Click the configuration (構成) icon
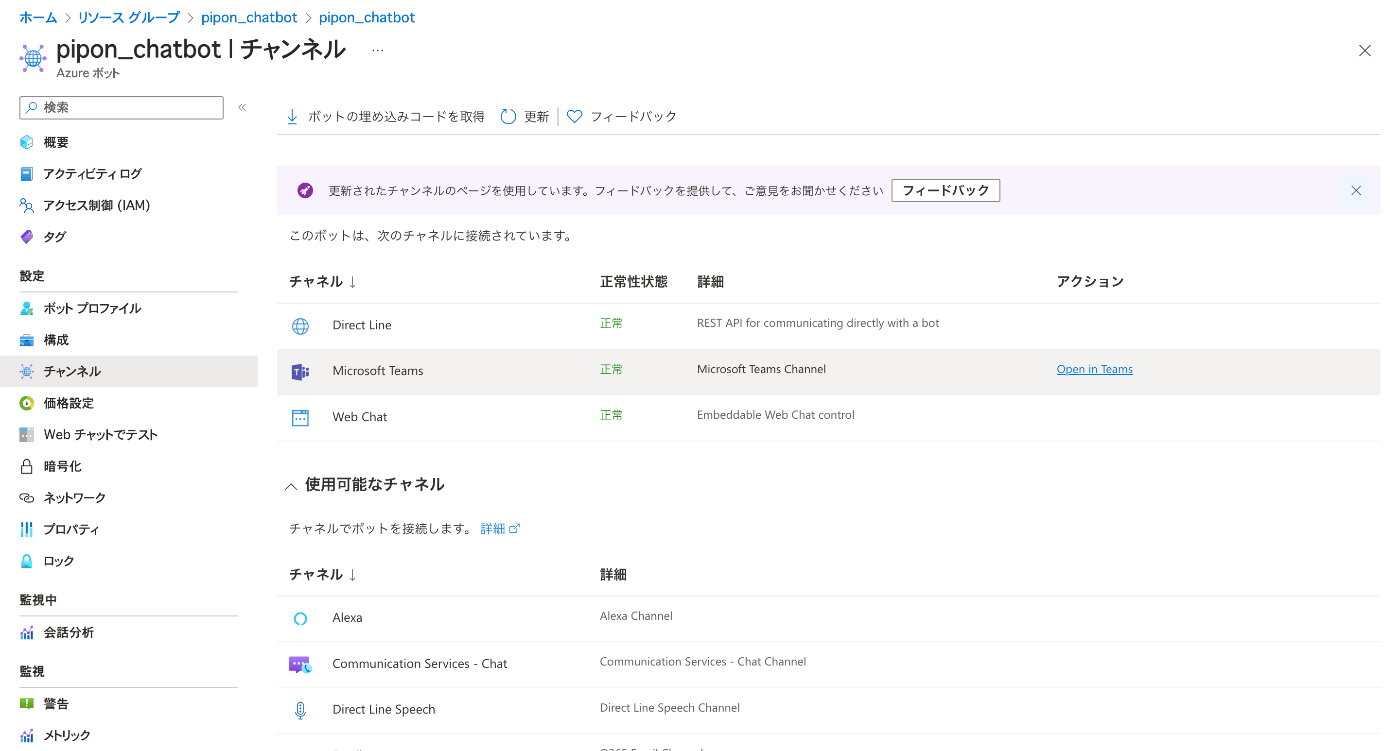This screenshot has height=751, width=1400. pyautogui.click(x=27, y=340)
